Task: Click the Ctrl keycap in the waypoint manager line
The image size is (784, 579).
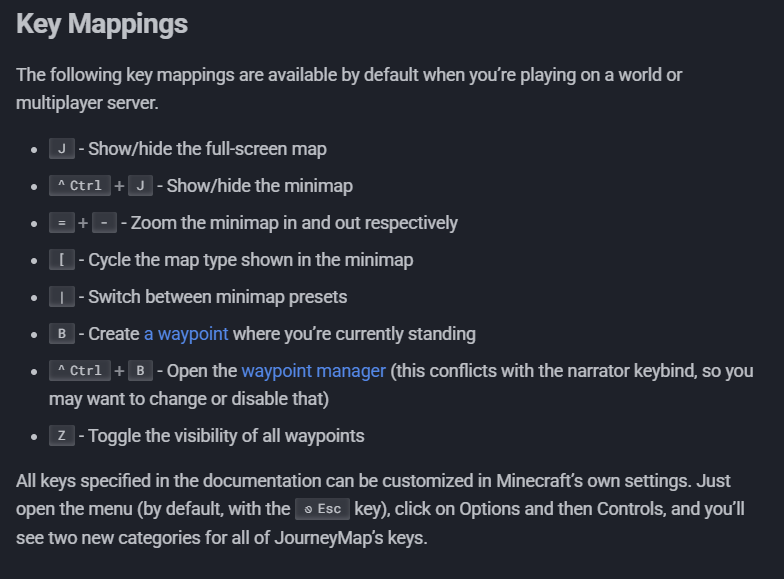Action: 79,371
